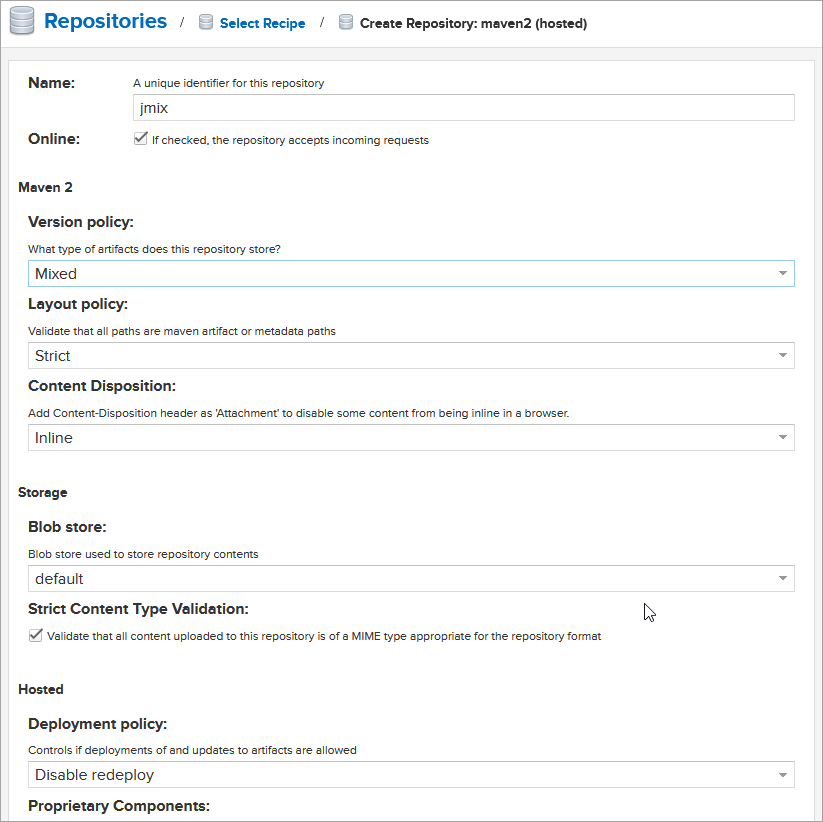Viewport: 823px width, 822px height.
Task: Open the Blob store selection list
Action: coord(410,578)
